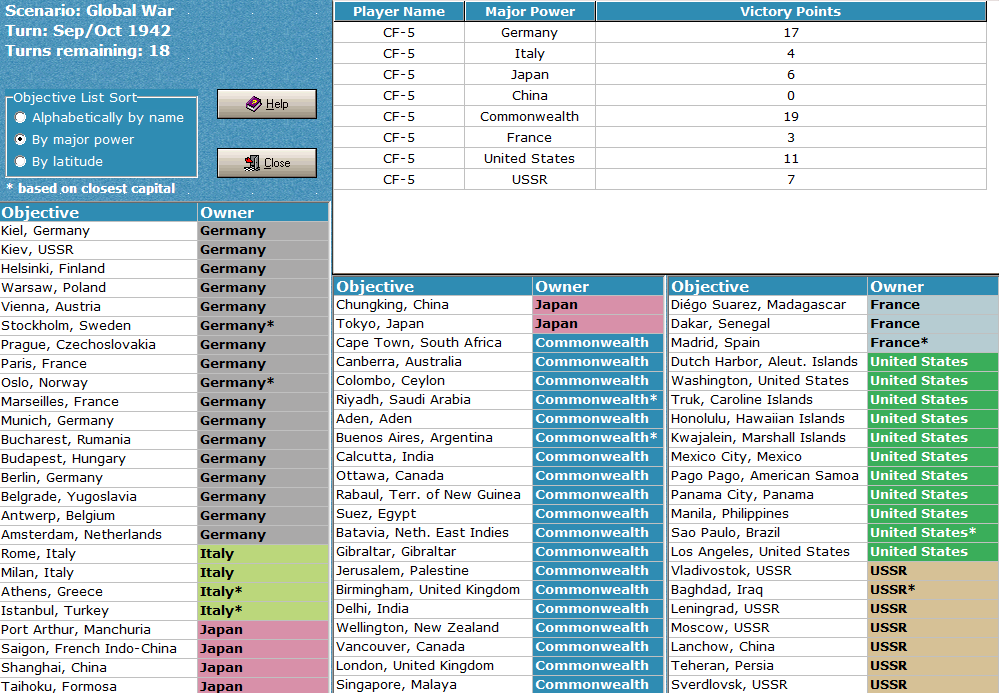Click the Help book icon

click(x=254, y=104)
